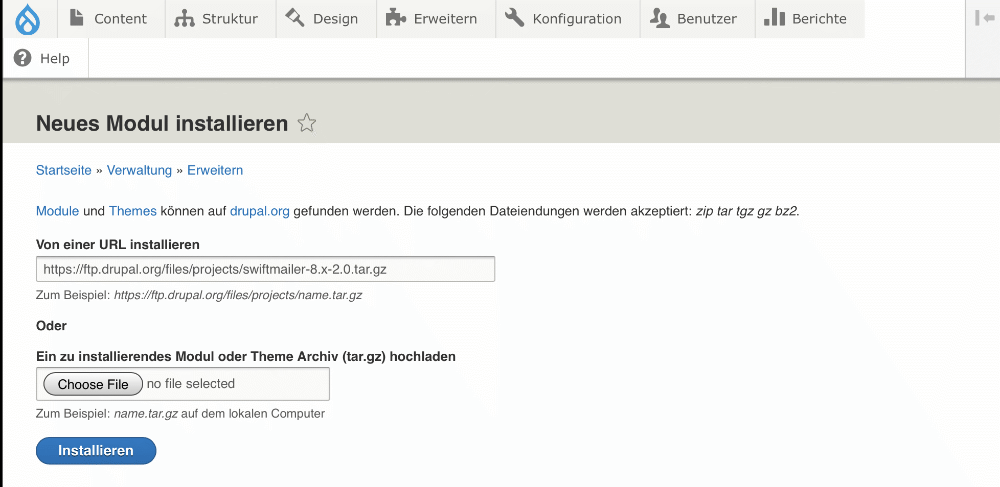Image resolution: width=1000 pixels, height=487 pixels.
Task: Click the 'no file selected' text
Action: click(x=191, y=384)
